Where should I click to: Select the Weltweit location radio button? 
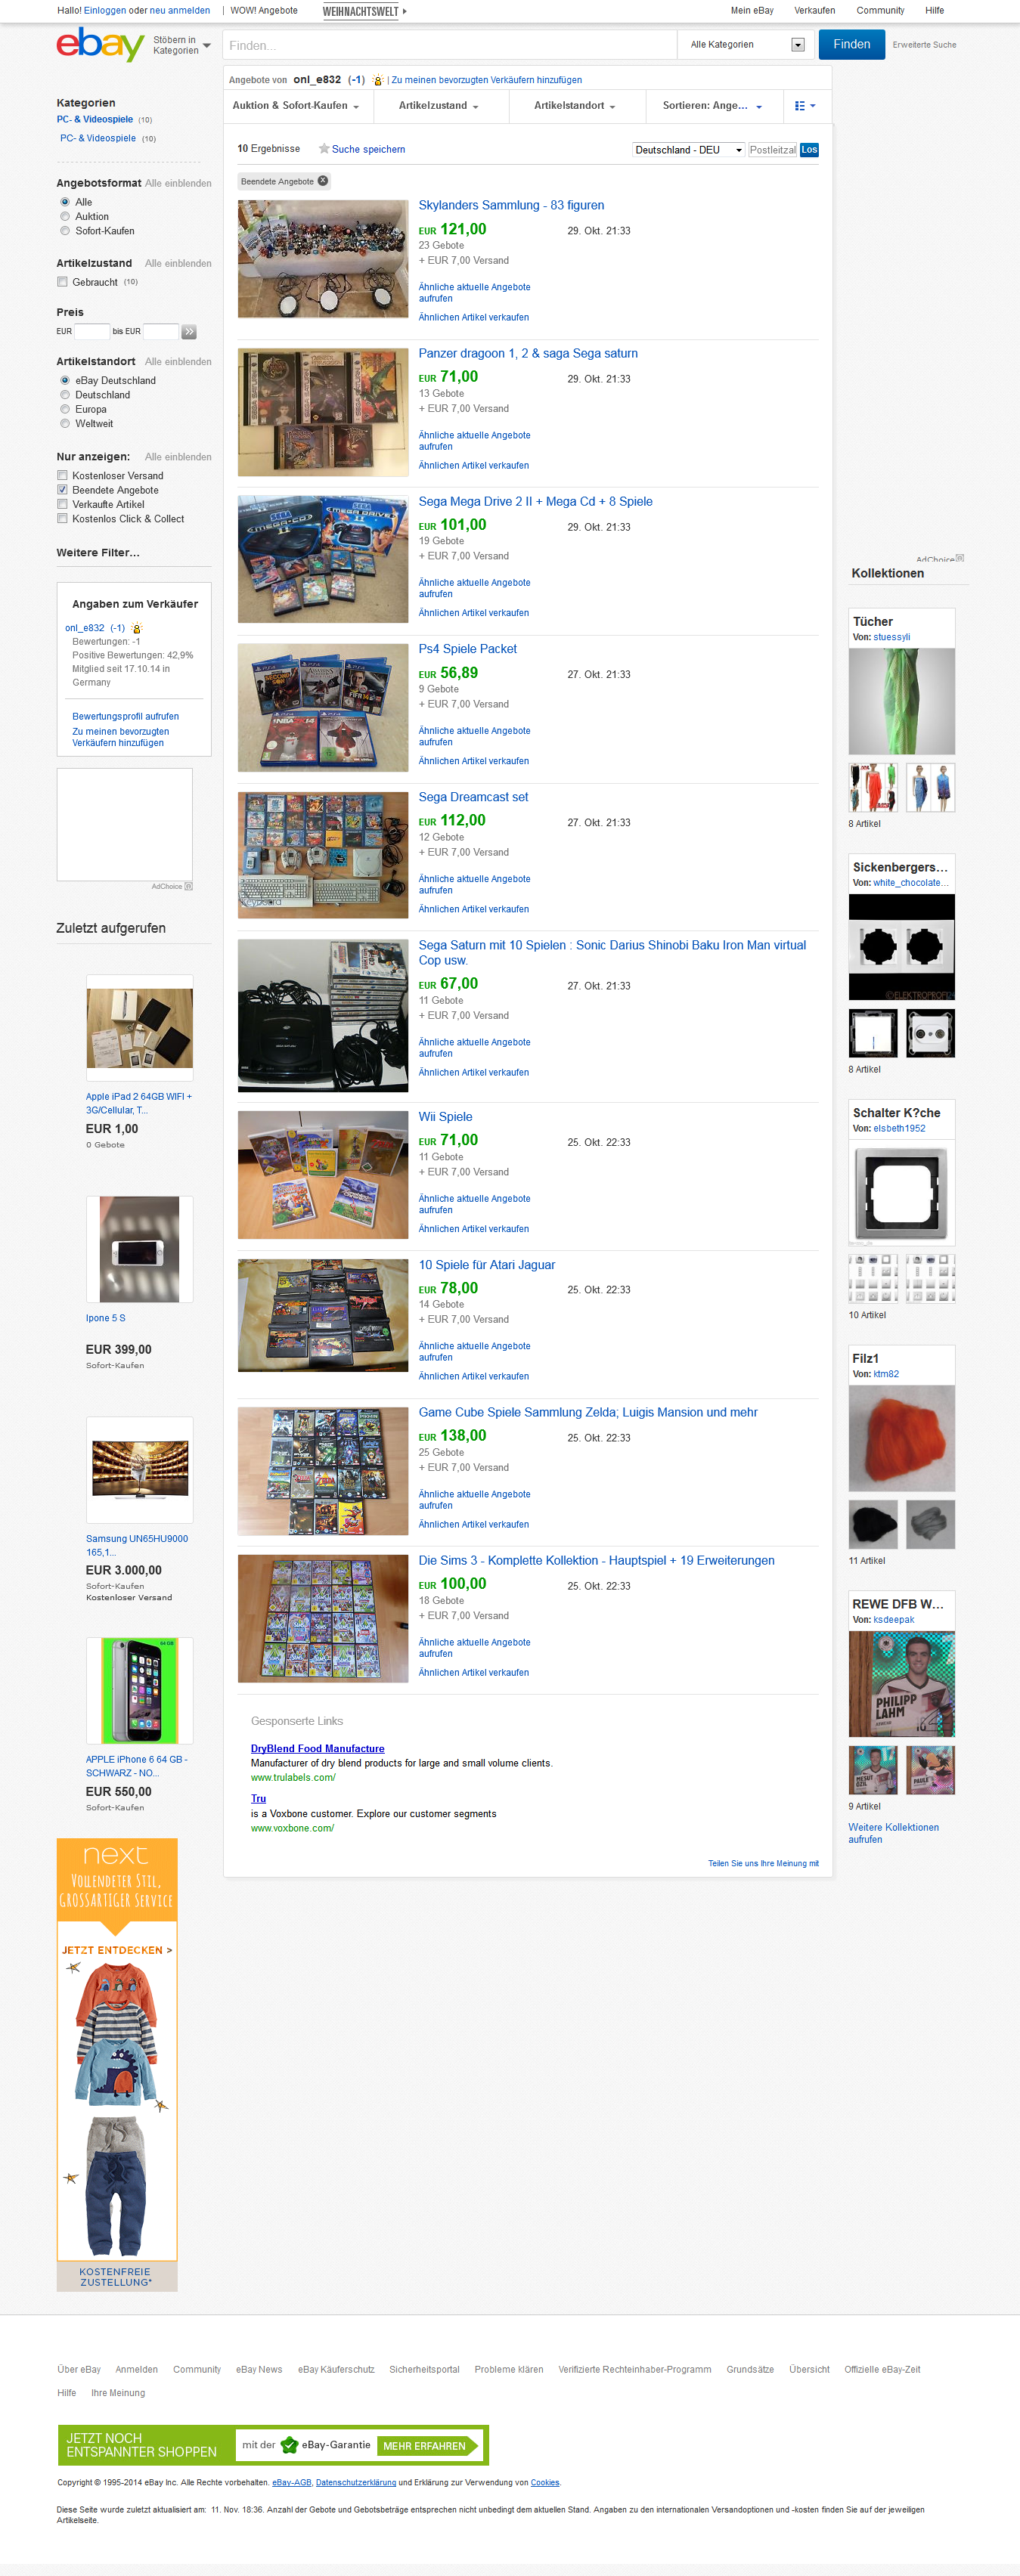pos(65,424)
